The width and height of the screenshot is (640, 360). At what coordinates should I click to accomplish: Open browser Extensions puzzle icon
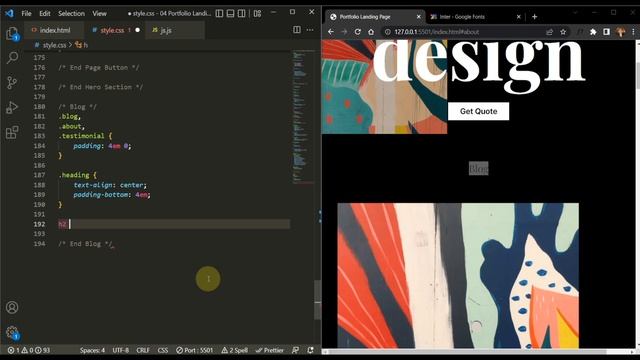click(x=593, y=32)
